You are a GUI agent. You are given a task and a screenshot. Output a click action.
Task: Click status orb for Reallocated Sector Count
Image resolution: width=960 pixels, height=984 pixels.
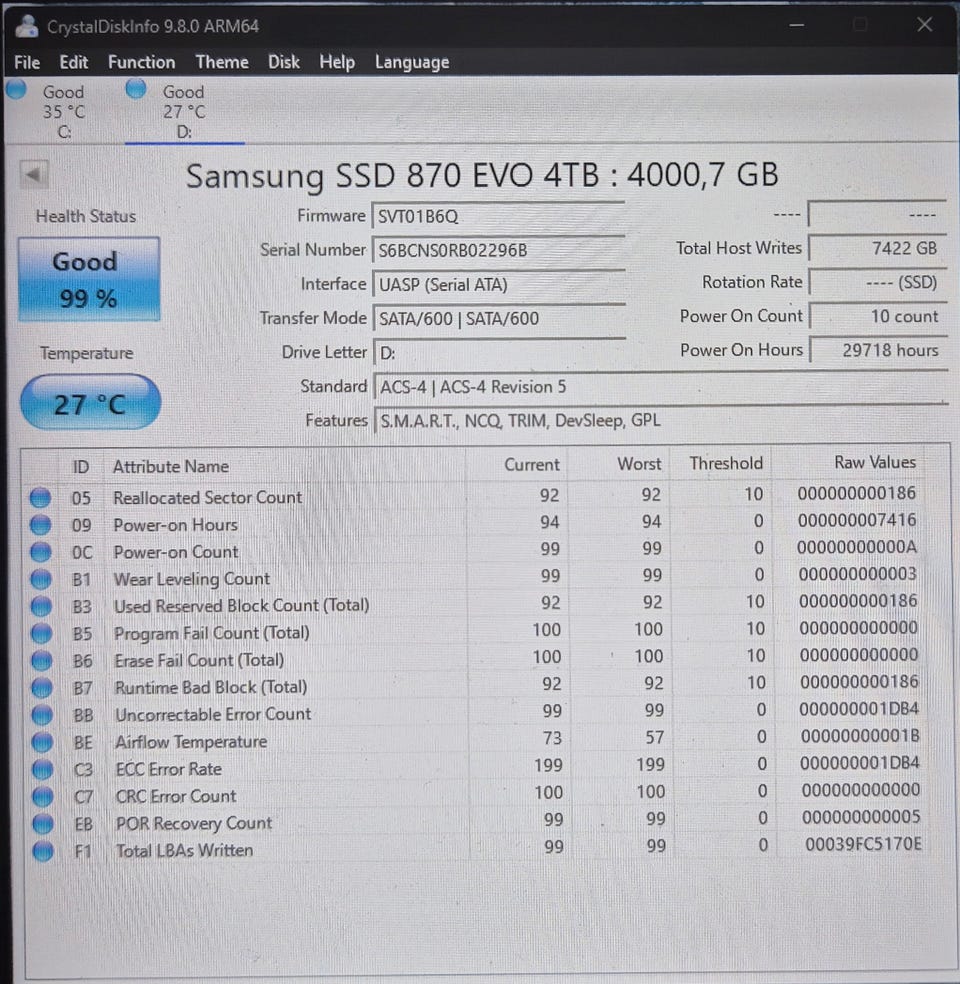click(41, 497)
